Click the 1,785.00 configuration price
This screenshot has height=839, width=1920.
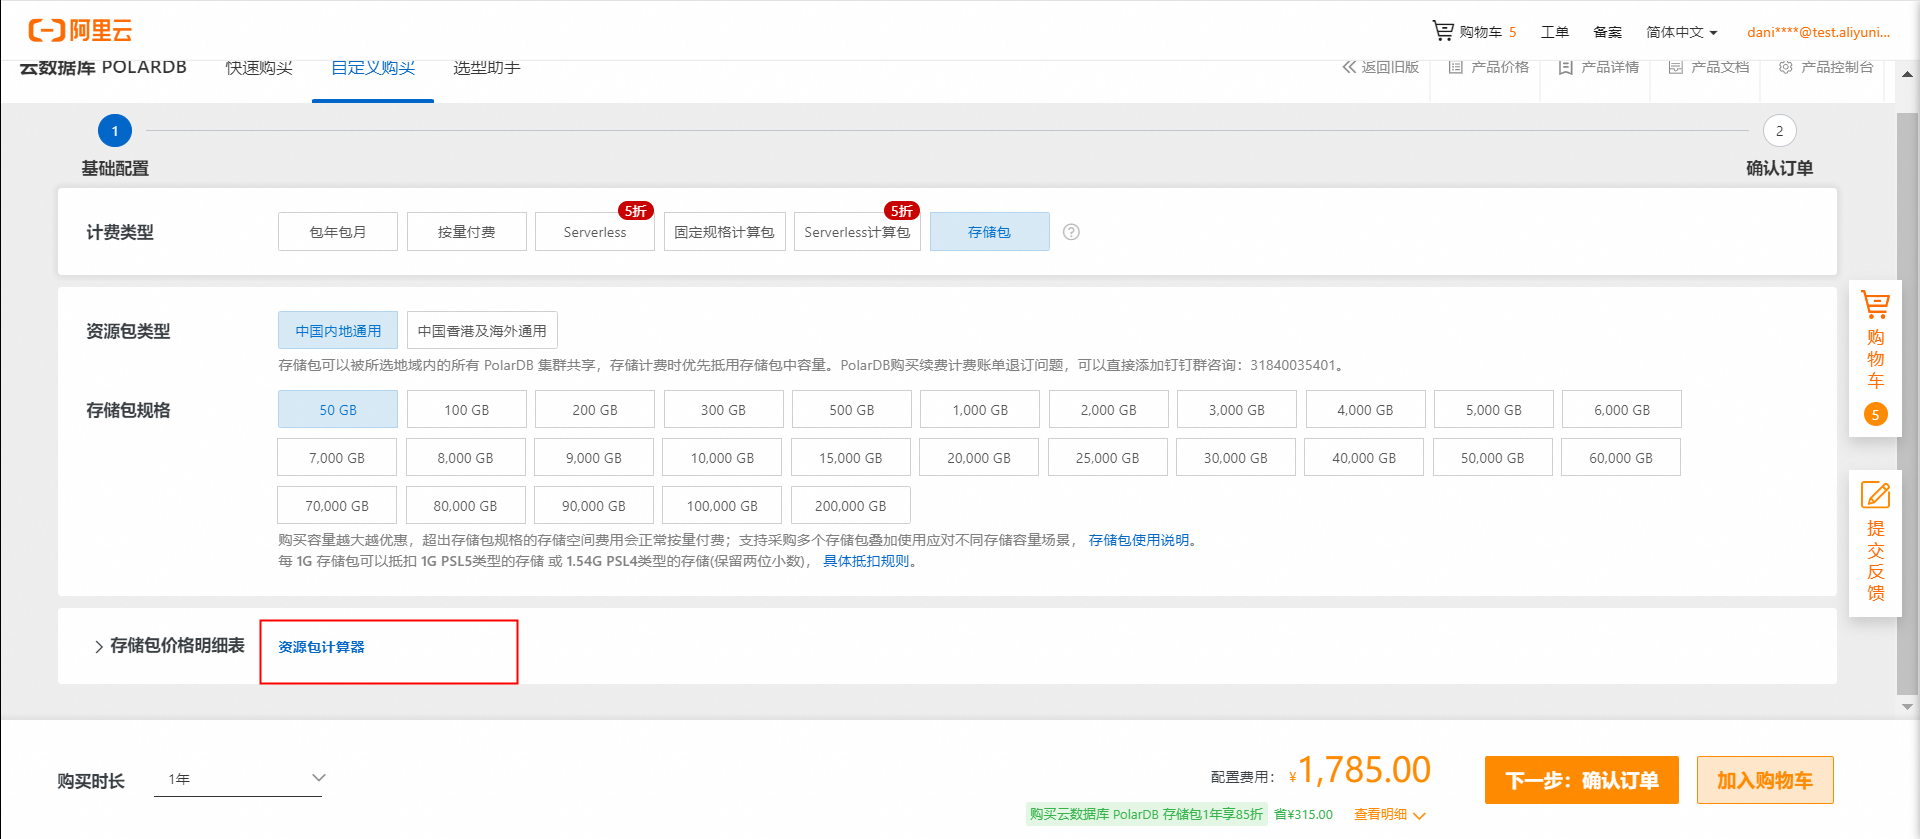click(1364, 770)
